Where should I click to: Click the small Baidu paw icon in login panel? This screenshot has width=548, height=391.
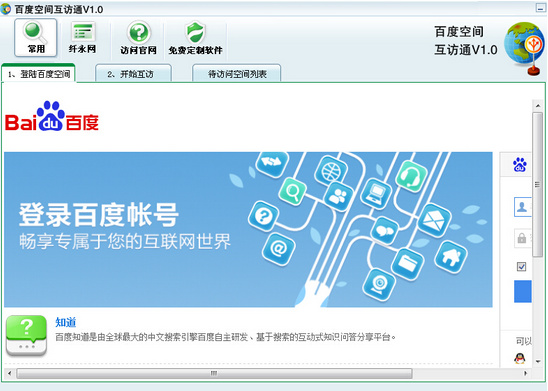coord(520,165)
